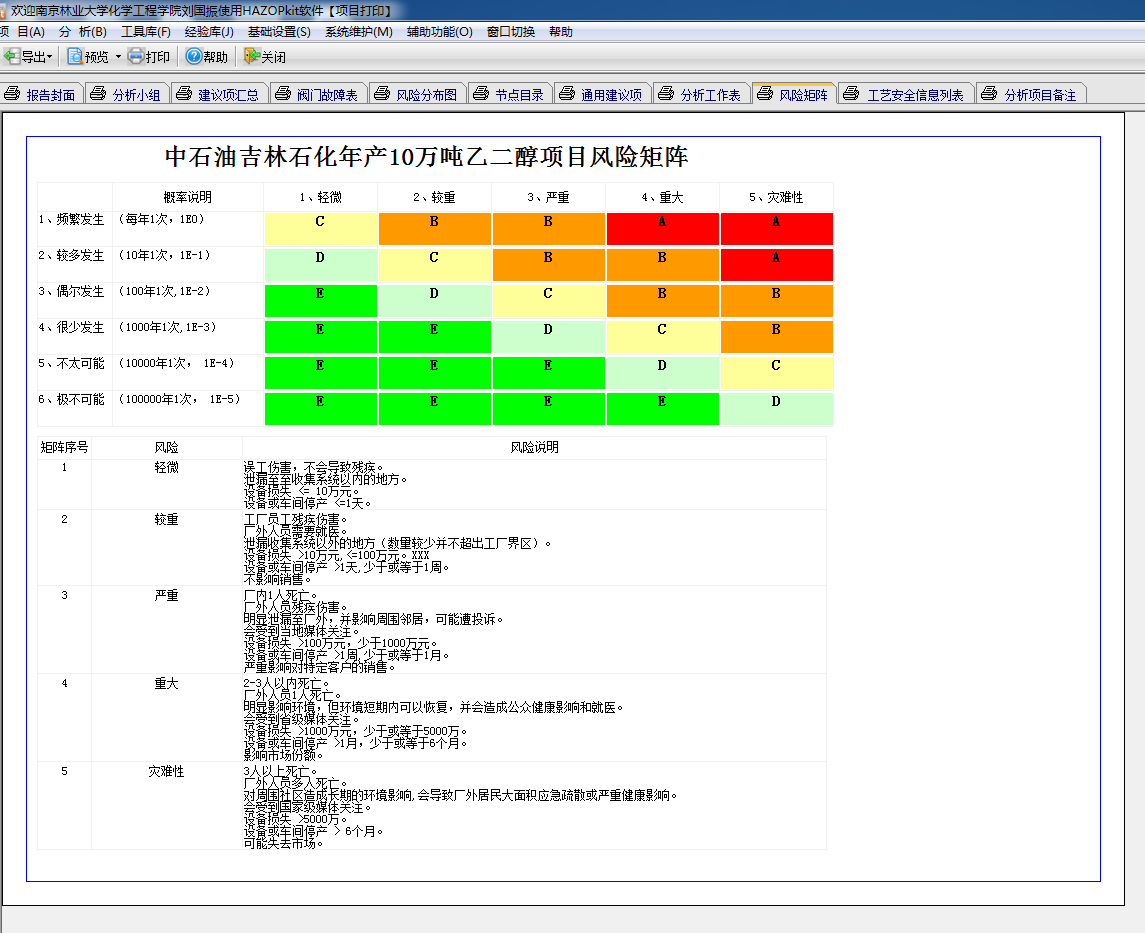Open the 系统维护(M) menu
Screen dimensions: 1145x933
(359, 31)
